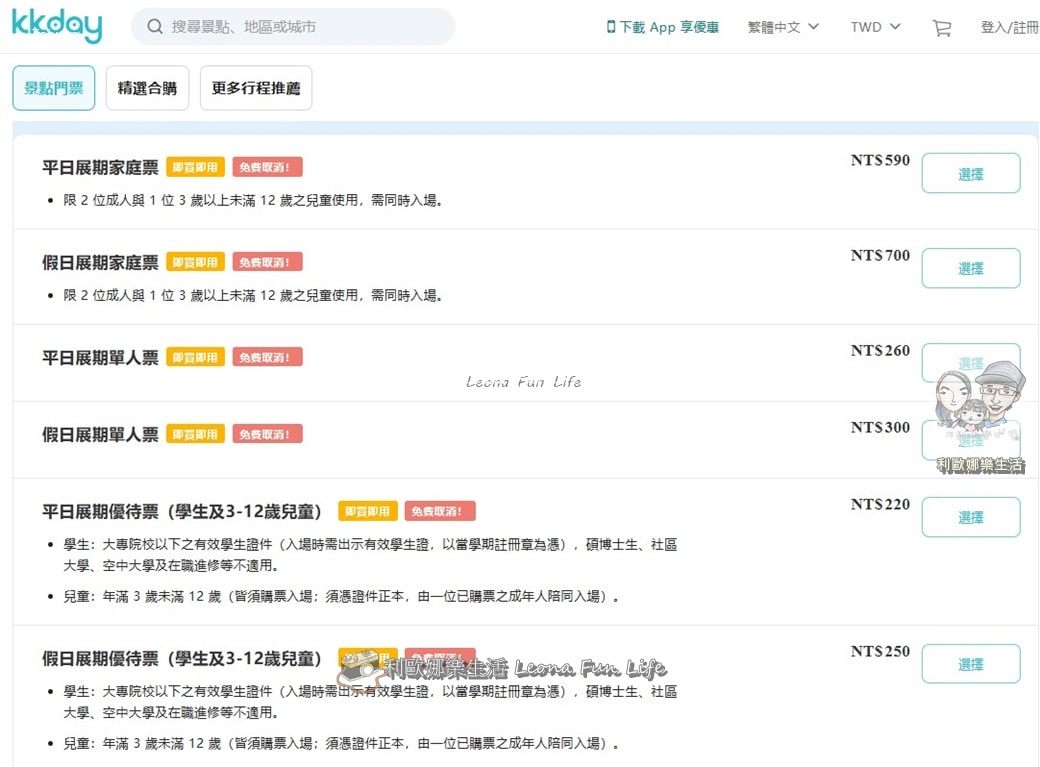Click the 即買即用 badge on 假日展期單人票
Image resolution: width=1040 pixels, height=767 pixels.
[x=196, y=434]
